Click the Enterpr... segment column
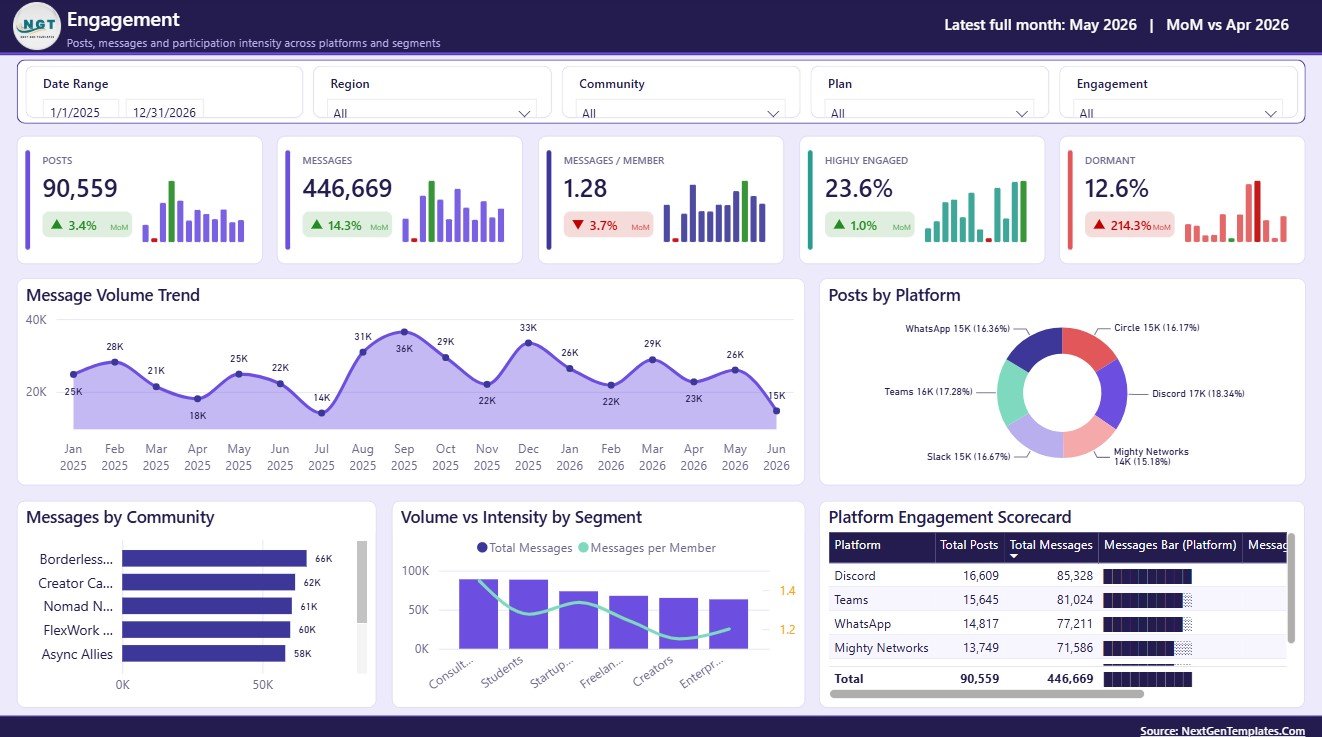Image resolution: width=1322 pixels, height=737 pixels. click(x=728, y=624)
